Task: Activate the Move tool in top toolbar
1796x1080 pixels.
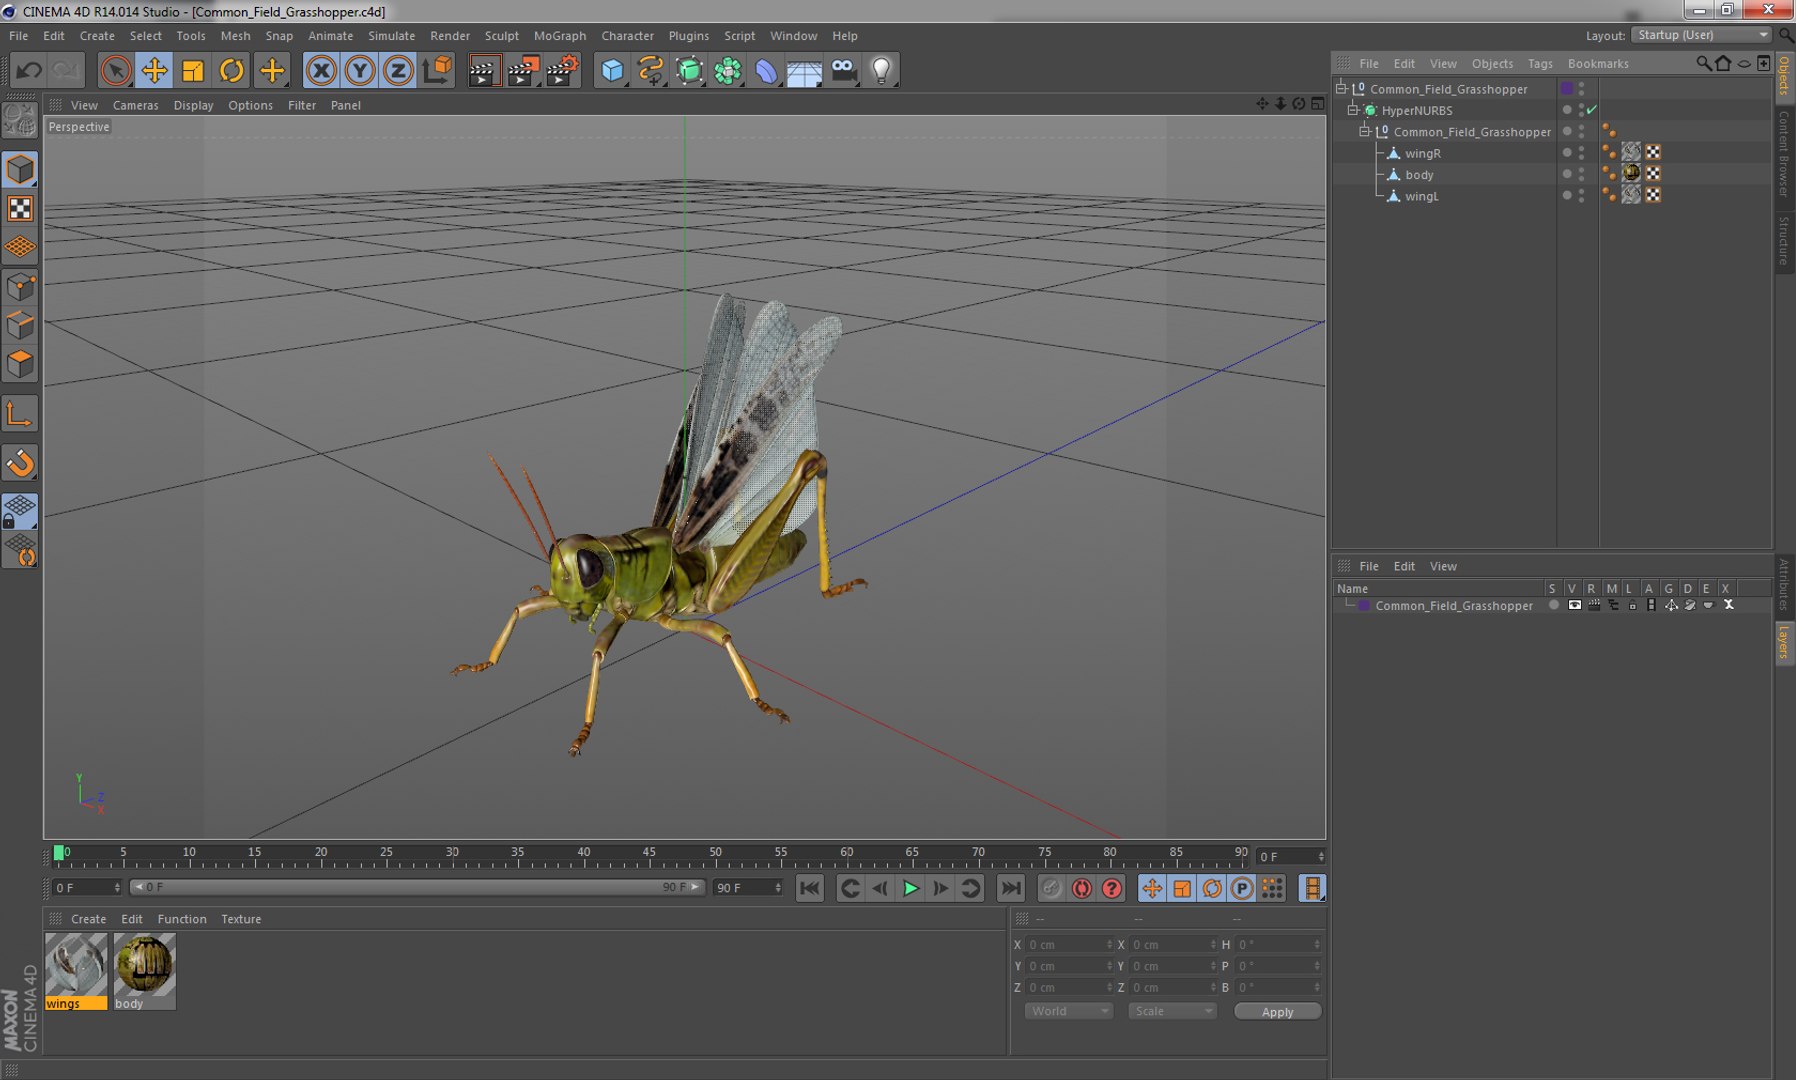Action: (154, 70)
